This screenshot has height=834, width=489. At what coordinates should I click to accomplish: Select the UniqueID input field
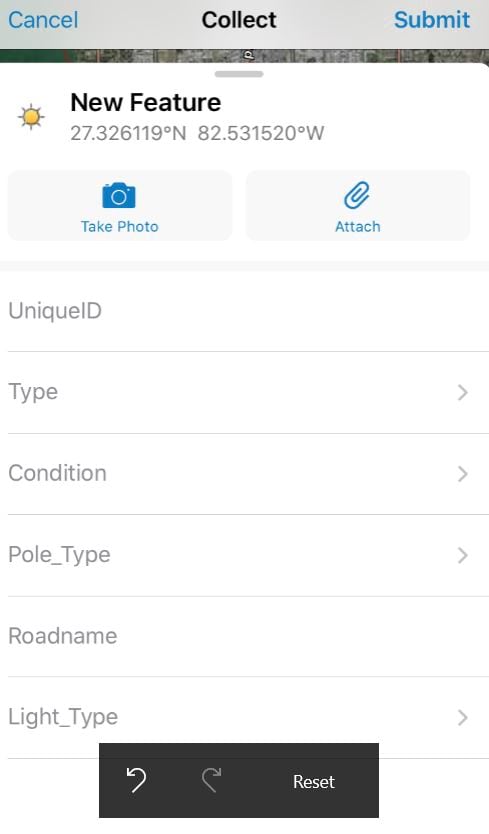(x=248, y=311)
